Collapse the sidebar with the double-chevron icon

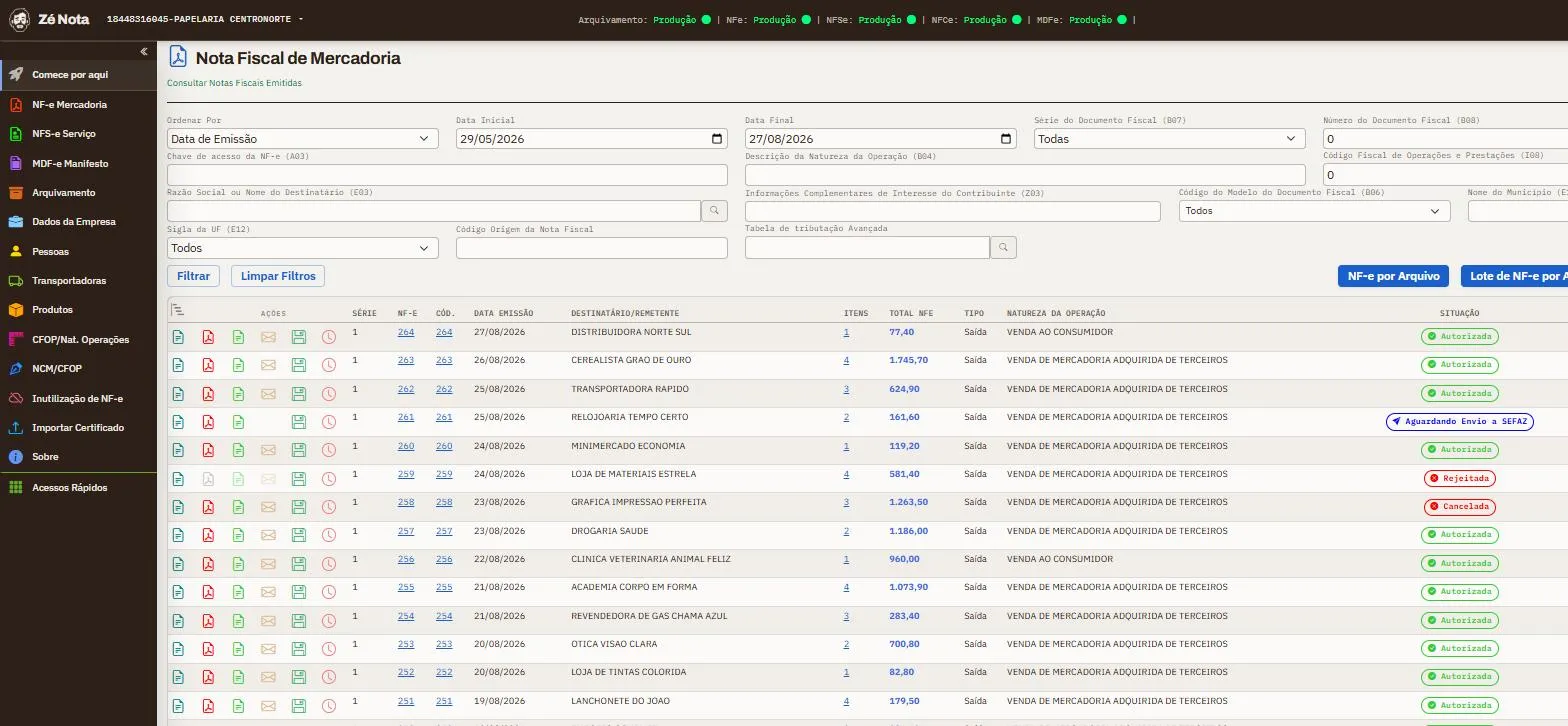pos(144,51)
